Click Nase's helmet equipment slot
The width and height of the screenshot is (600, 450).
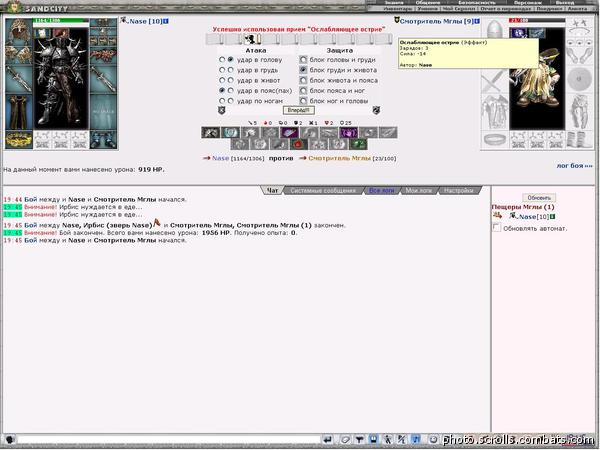tap(18, 32)
